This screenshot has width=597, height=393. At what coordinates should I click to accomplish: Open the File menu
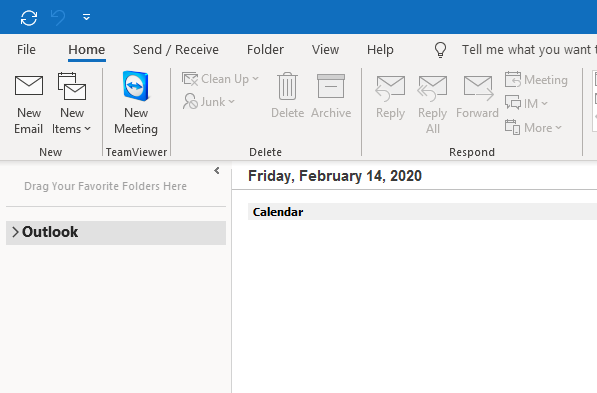tap(26, 50)
